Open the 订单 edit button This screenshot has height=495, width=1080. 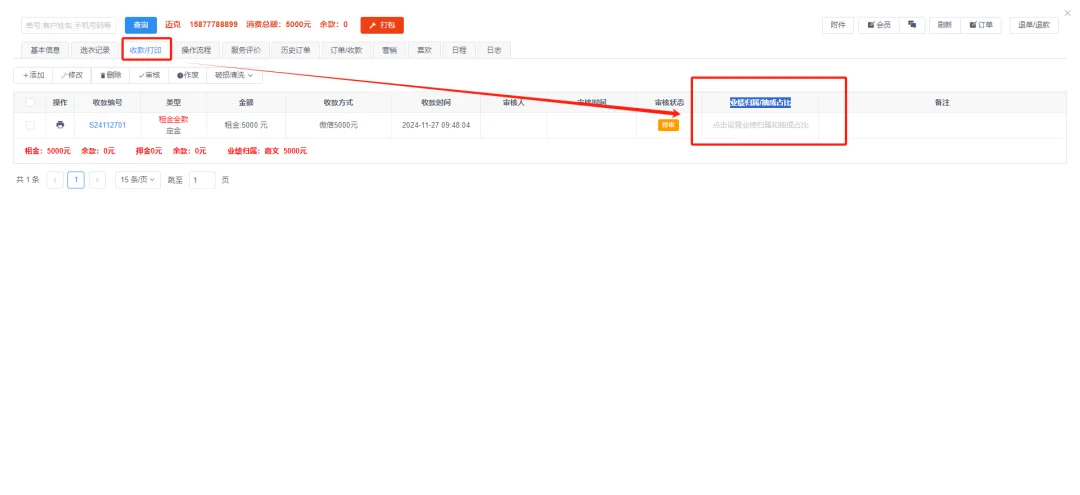[x=981, y=25]
